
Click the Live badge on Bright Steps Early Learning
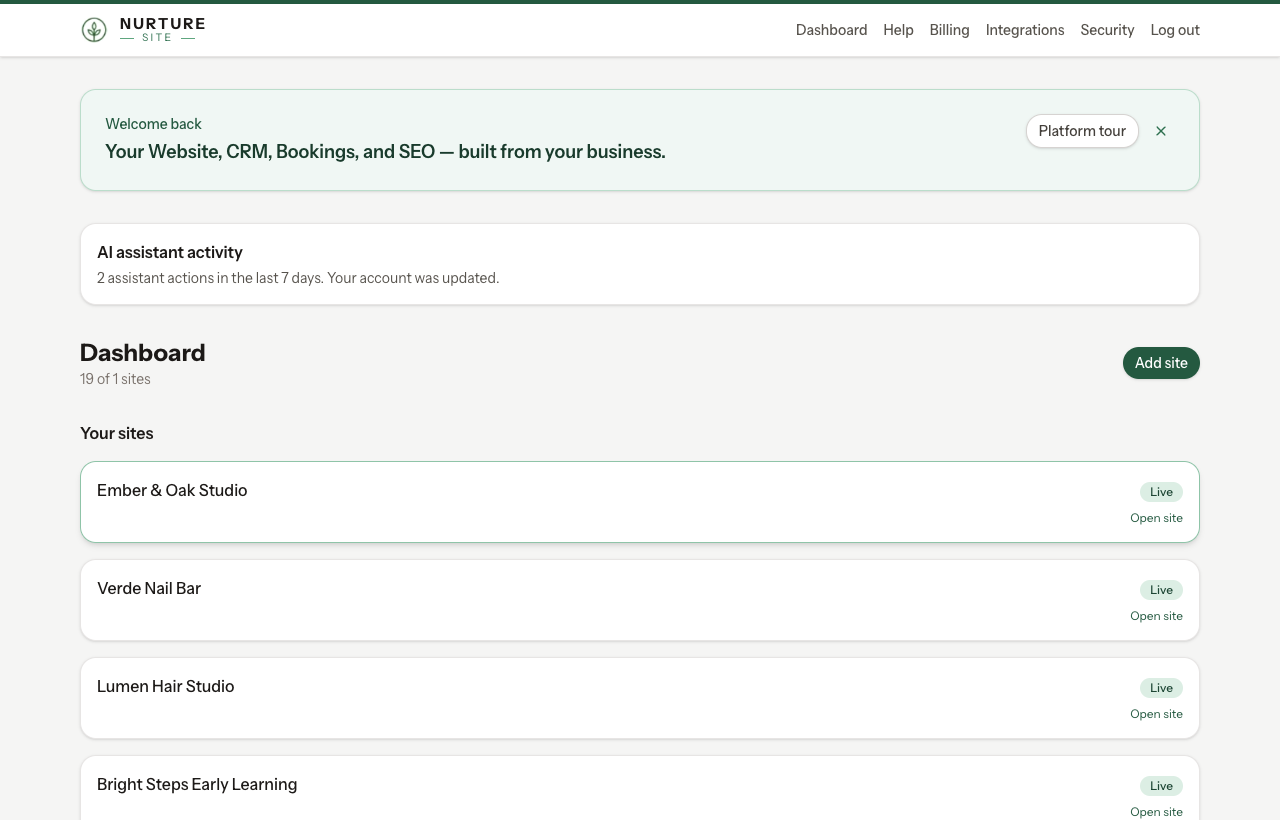tap(1161, 786)
